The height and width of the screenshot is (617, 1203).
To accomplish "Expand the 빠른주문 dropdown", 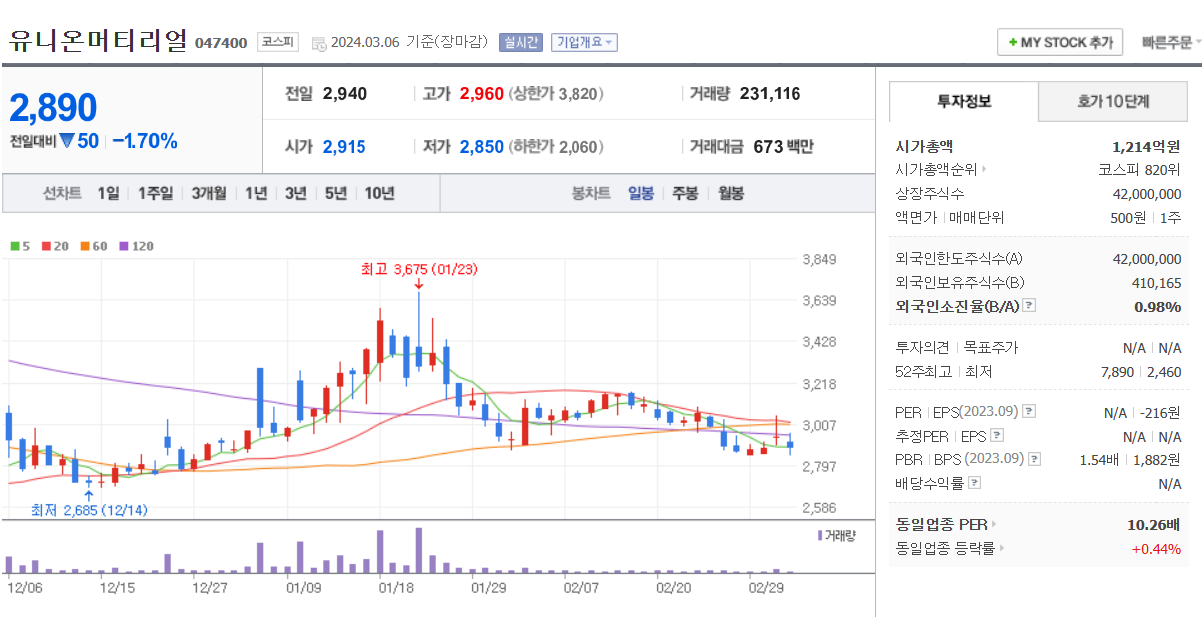I will pyautogui.click(x=1171, y=43).
